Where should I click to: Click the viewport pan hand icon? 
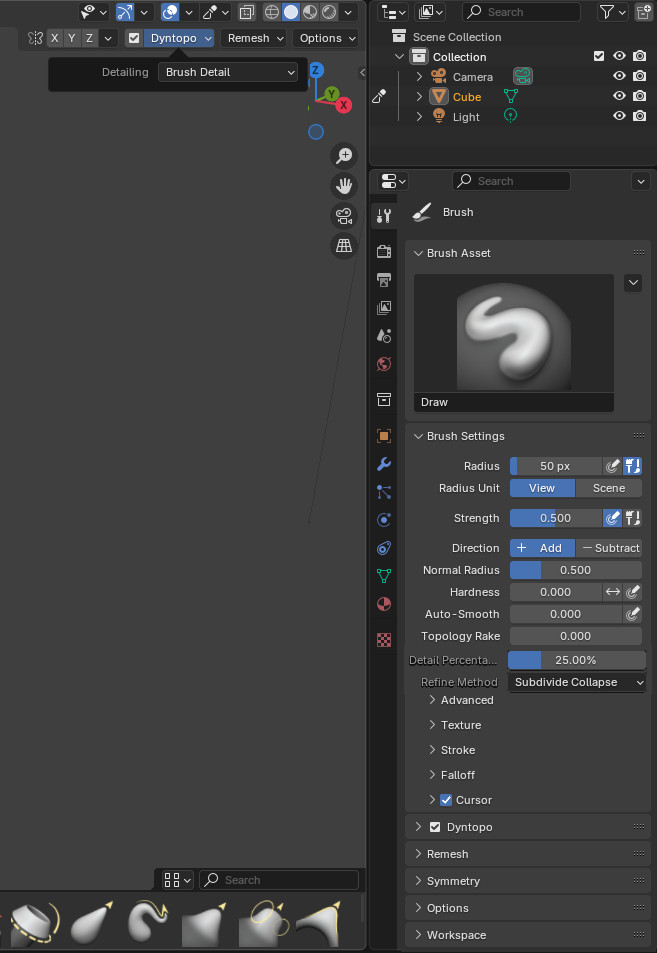pyautogui.click(x=344, y=186)
